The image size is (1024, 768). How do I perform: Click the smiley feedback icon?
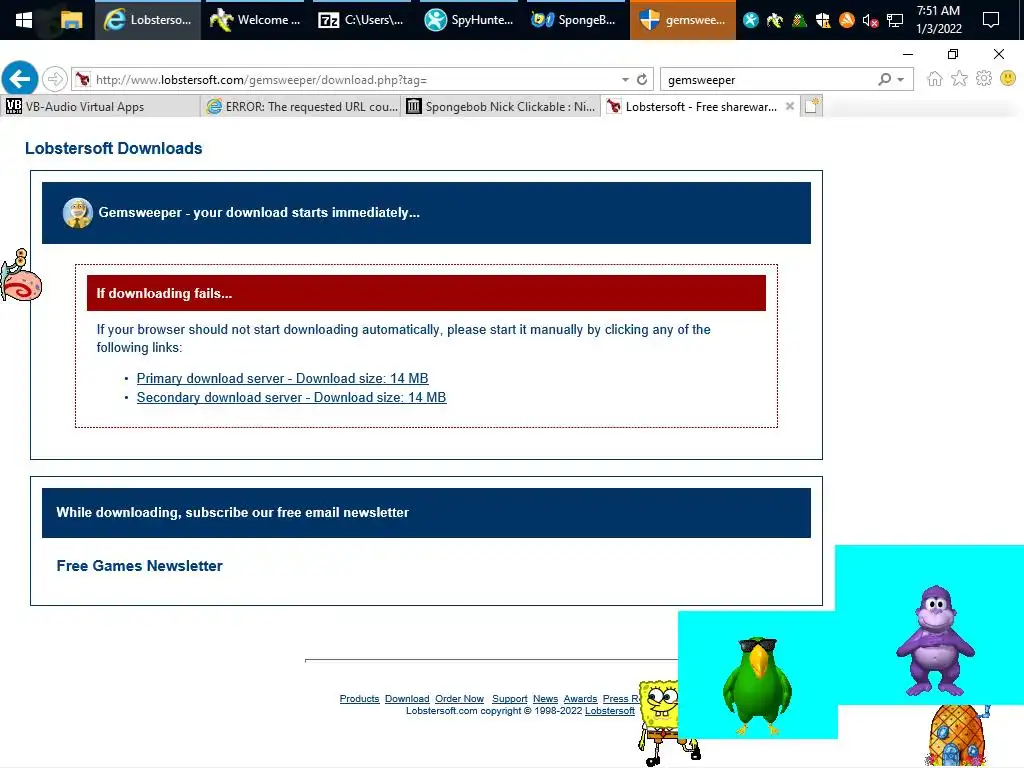1008,79
